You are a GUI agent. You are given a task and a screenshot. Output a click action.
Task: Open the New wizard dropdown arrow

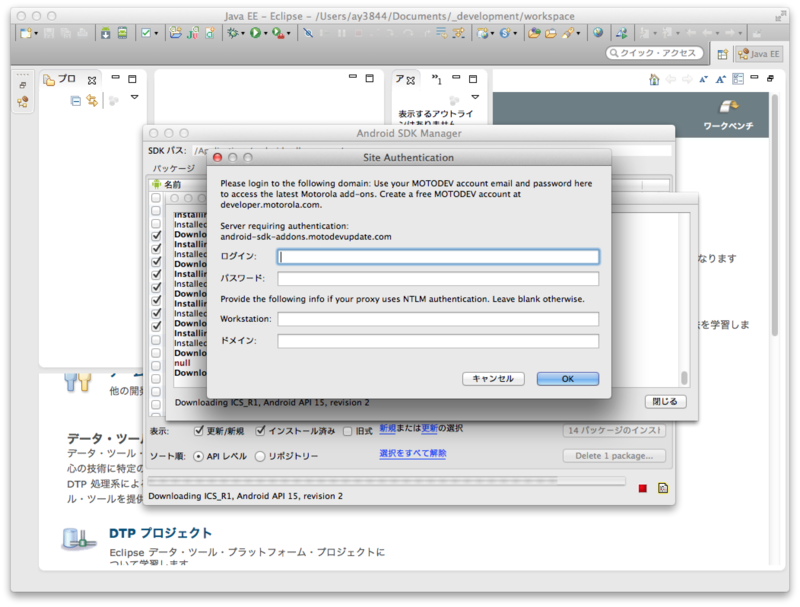(x=36, y=34)
